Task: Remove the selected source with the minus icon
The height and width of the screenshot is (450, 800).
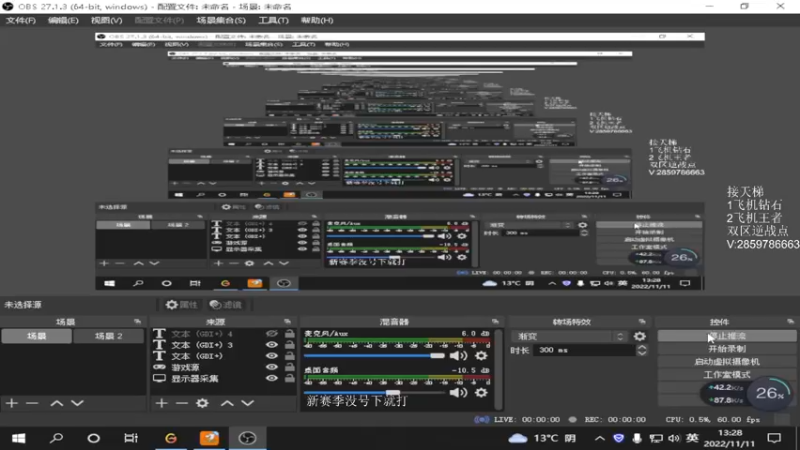Action: coord(182,403)
